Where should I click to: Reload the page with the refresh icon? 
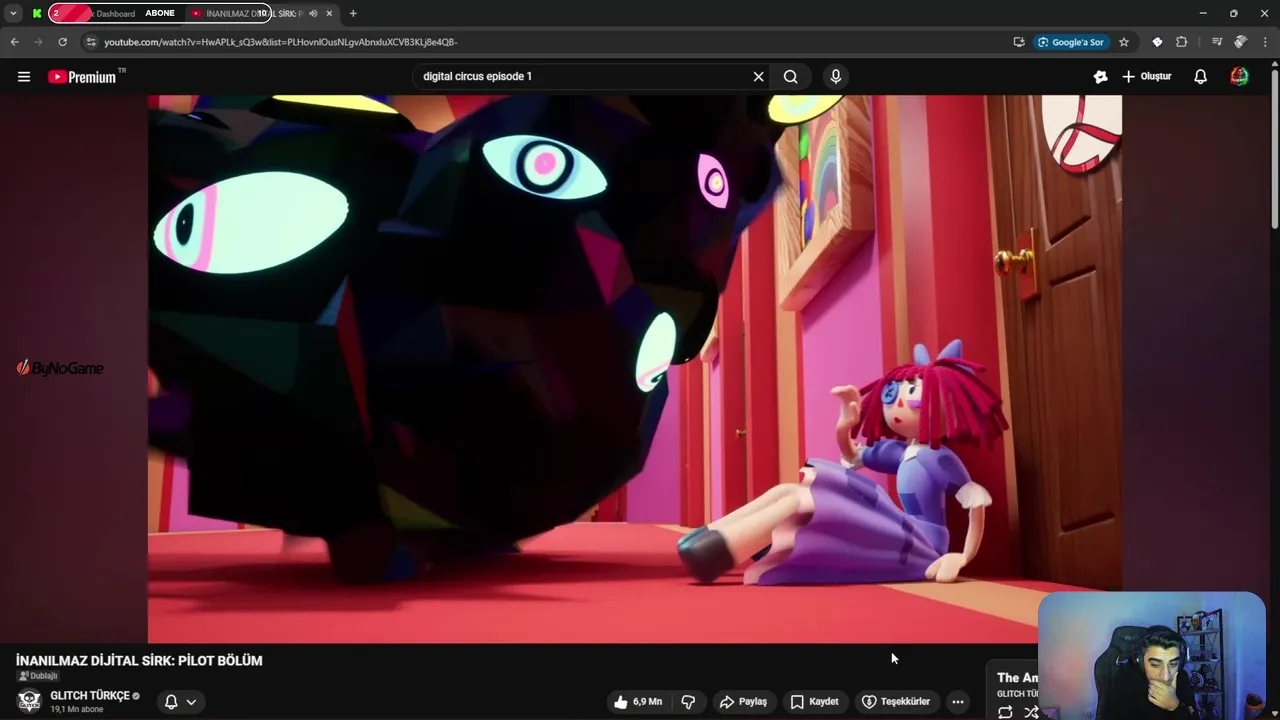click(62, 42)
